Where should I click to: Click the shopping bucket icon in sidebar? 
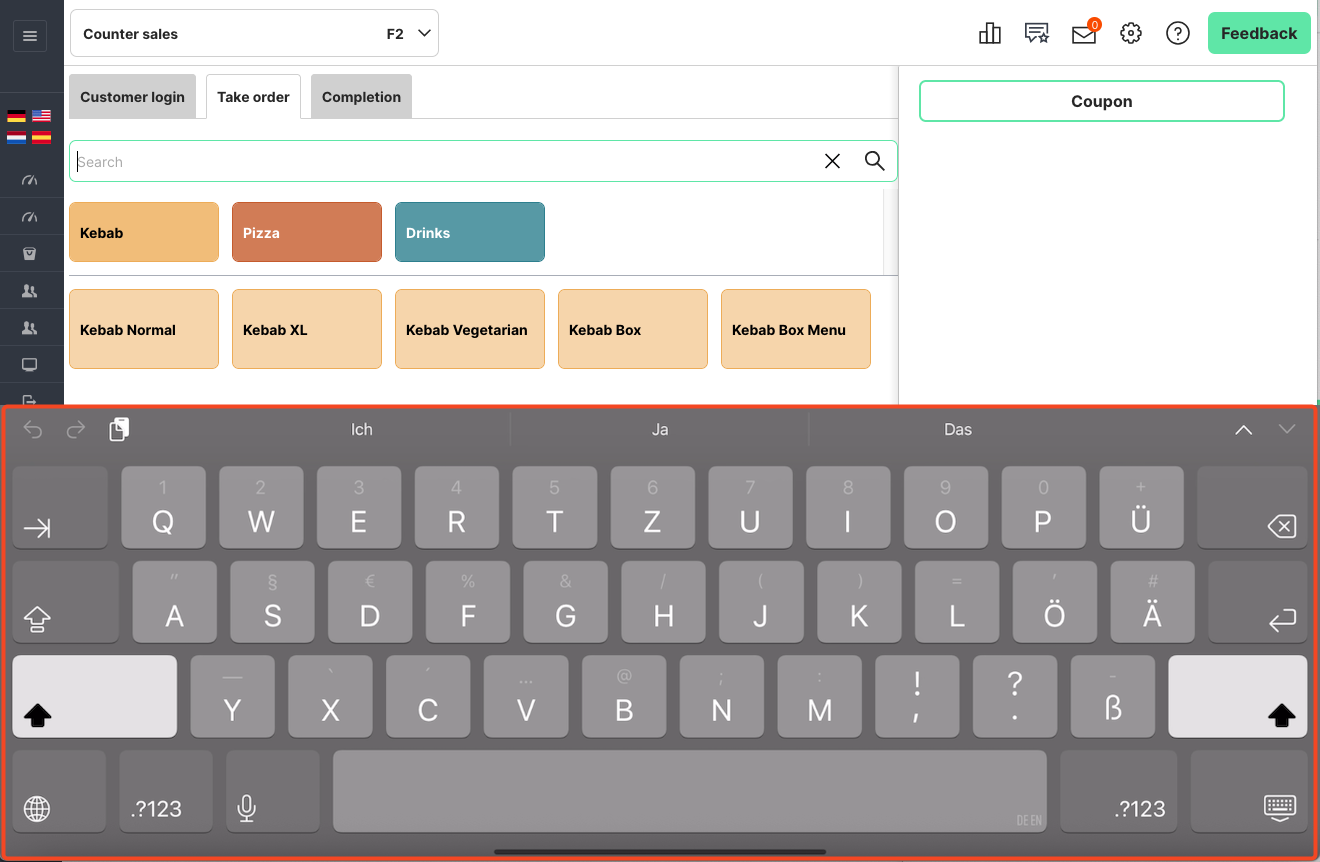[30, 254]
